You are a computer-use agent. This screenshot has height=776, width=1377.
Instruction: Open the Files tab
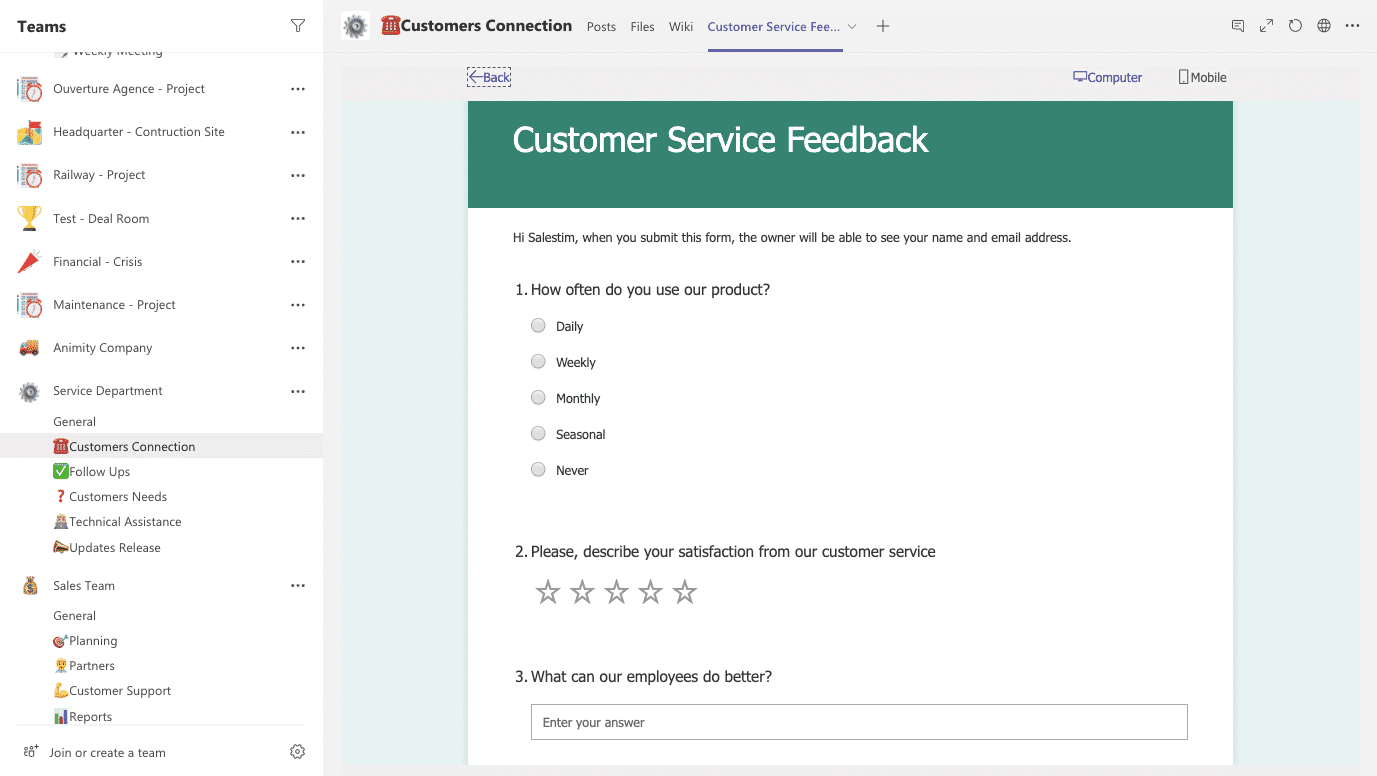[642, 27]
